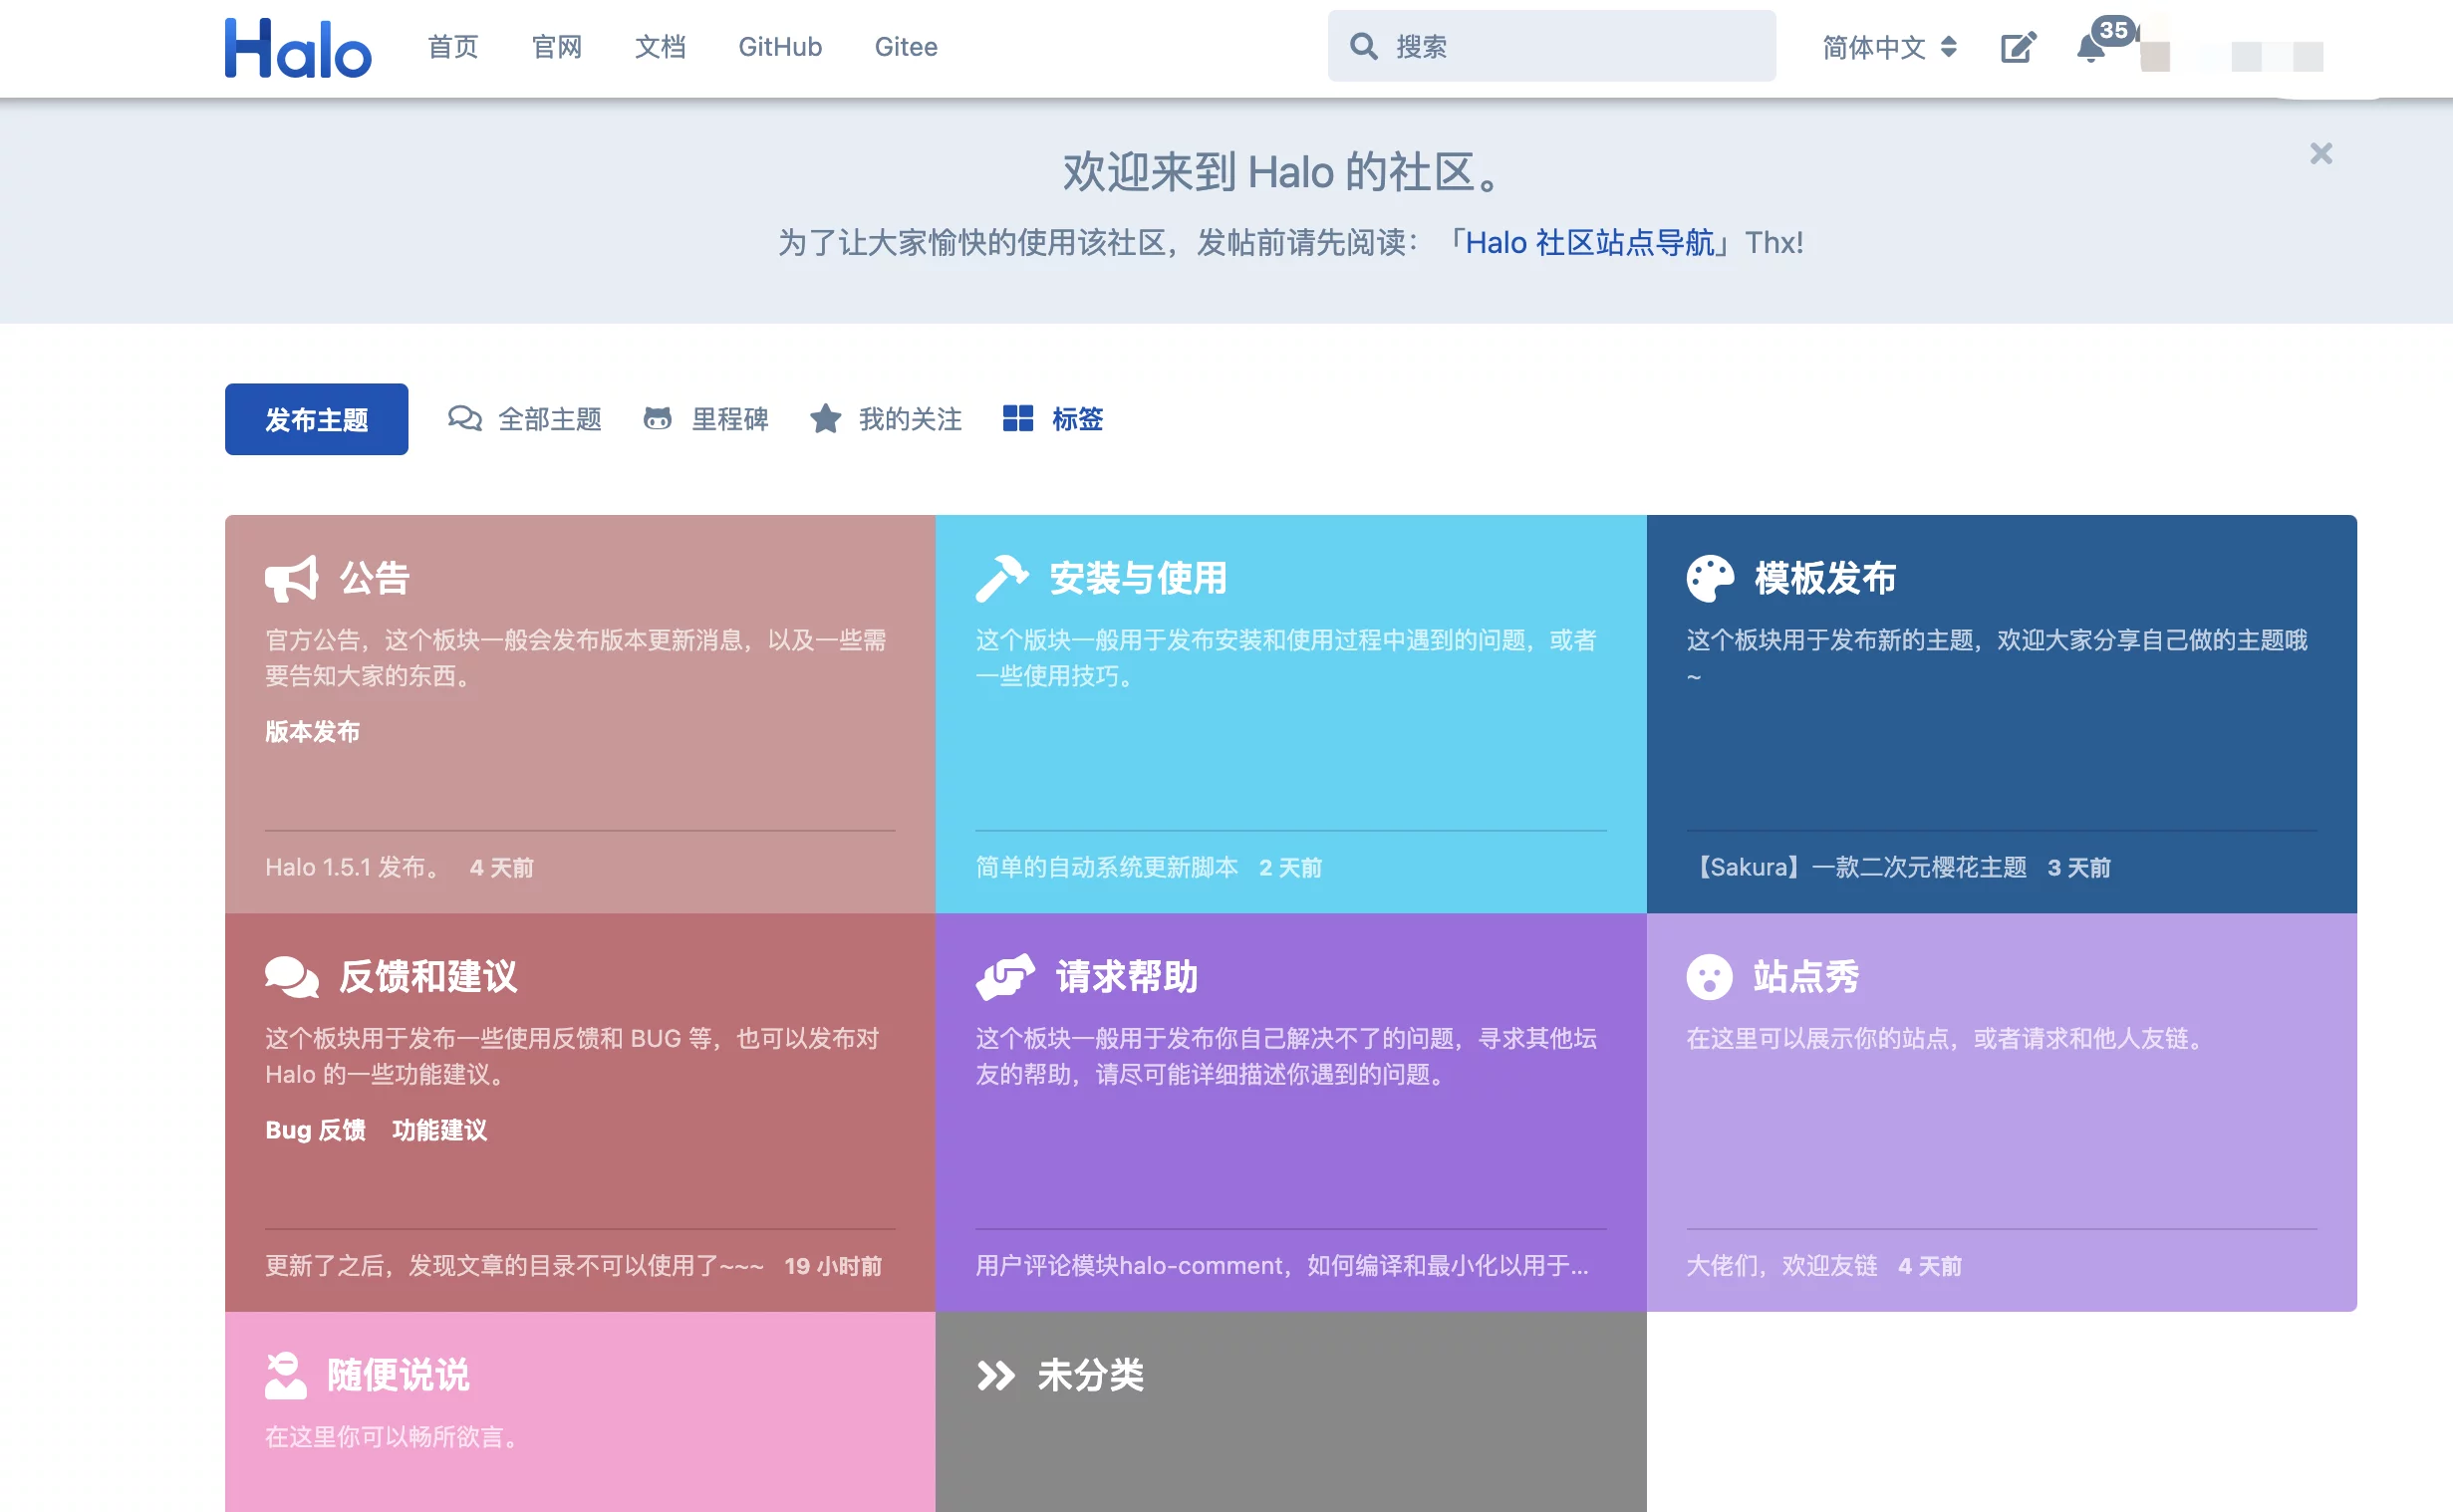Open 官网 navigation link
This screenshot has height=1512, width=2453.
click(557, 47)
